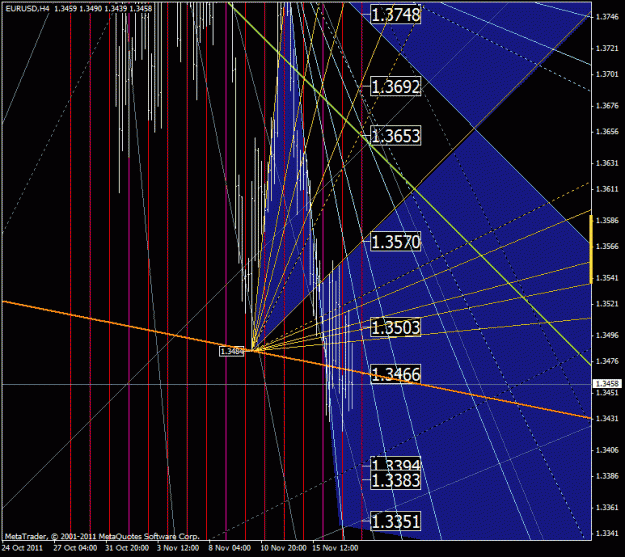This screenshot has height=557, width=625.
Task: Select the 1.3570 price level label
Action: click(x=395, y=242)
